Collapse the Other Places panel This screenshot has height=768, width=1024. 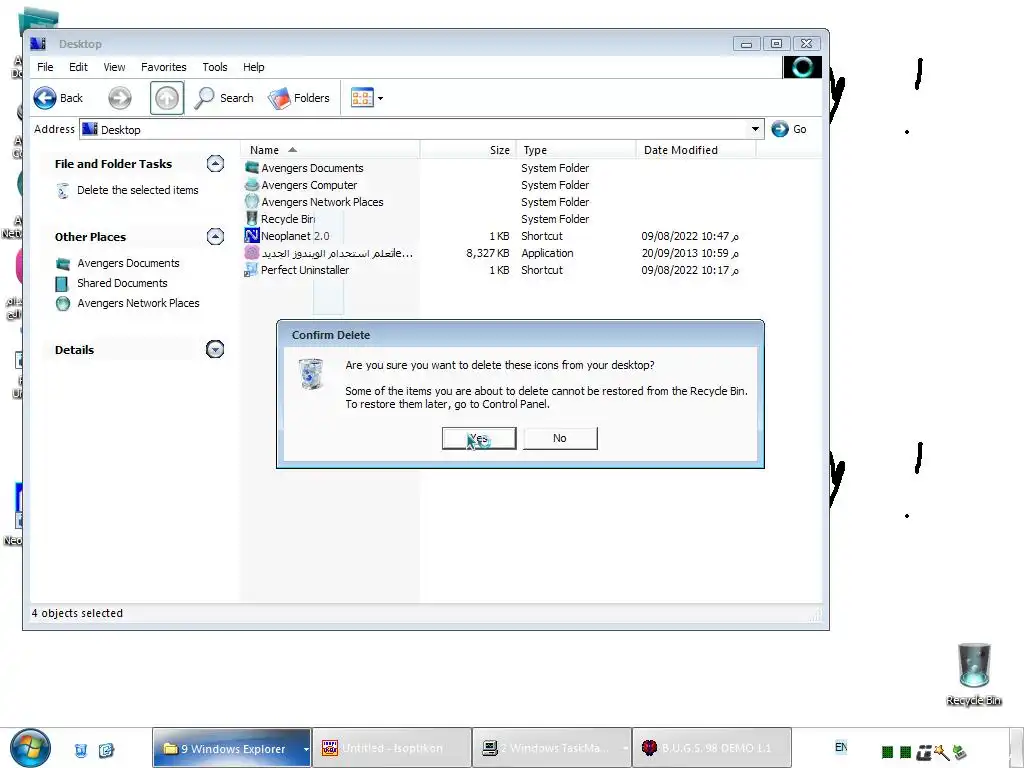(215, 236)
